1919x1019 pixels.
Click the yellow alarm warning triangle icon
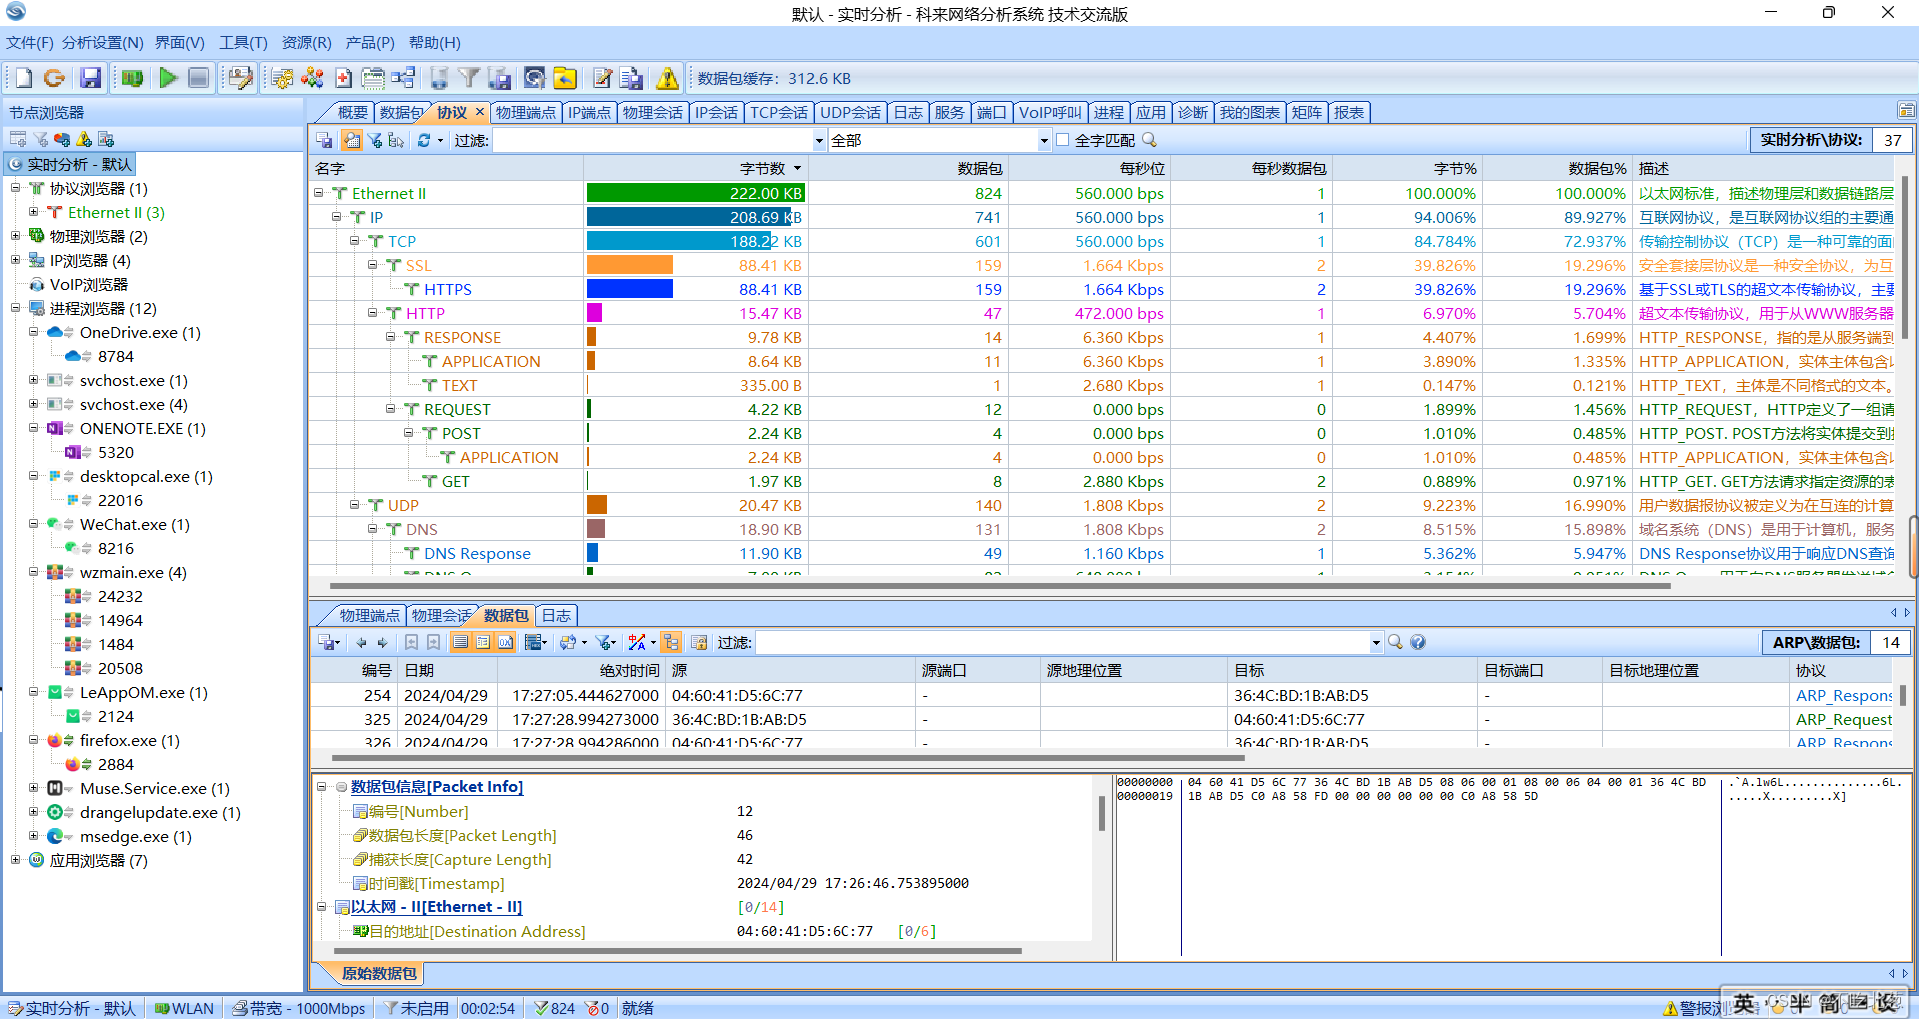[x=667, y=78]
